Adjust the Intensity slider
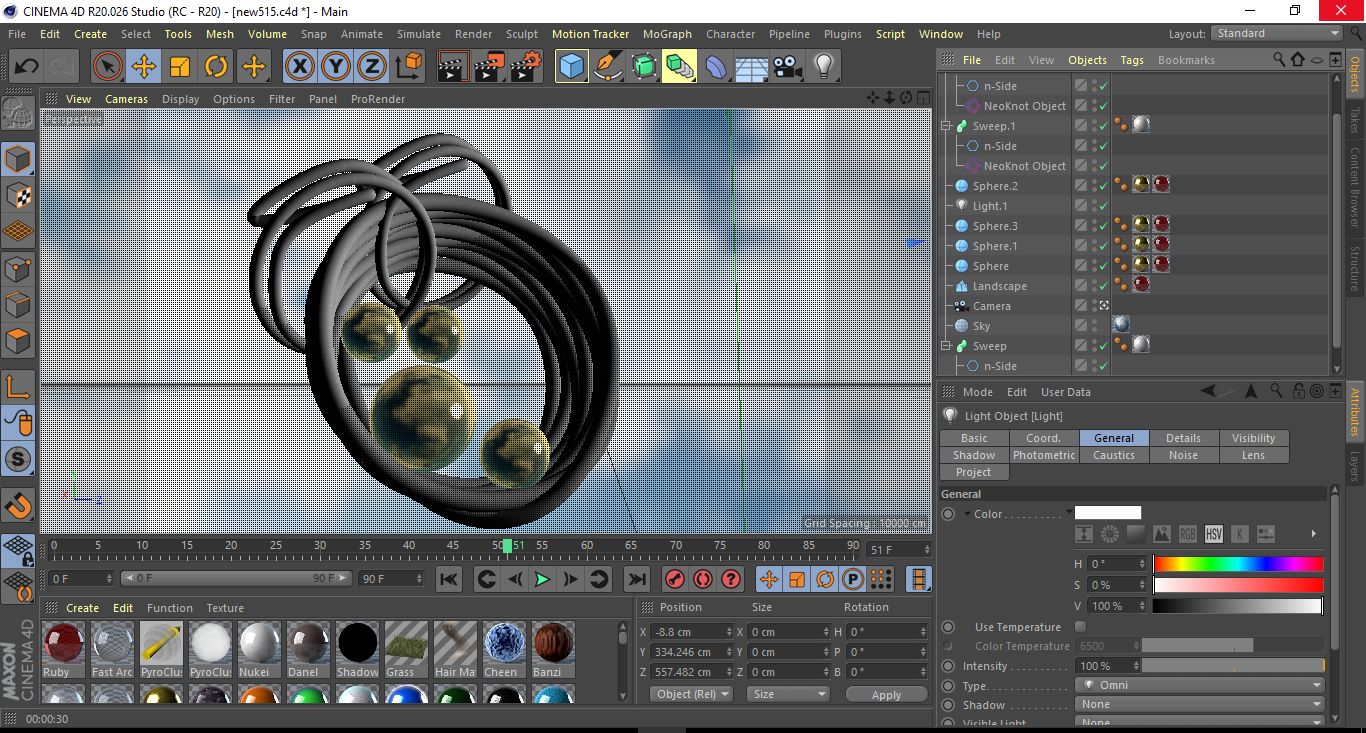Screen dimensions: 1366x733 1233,666
